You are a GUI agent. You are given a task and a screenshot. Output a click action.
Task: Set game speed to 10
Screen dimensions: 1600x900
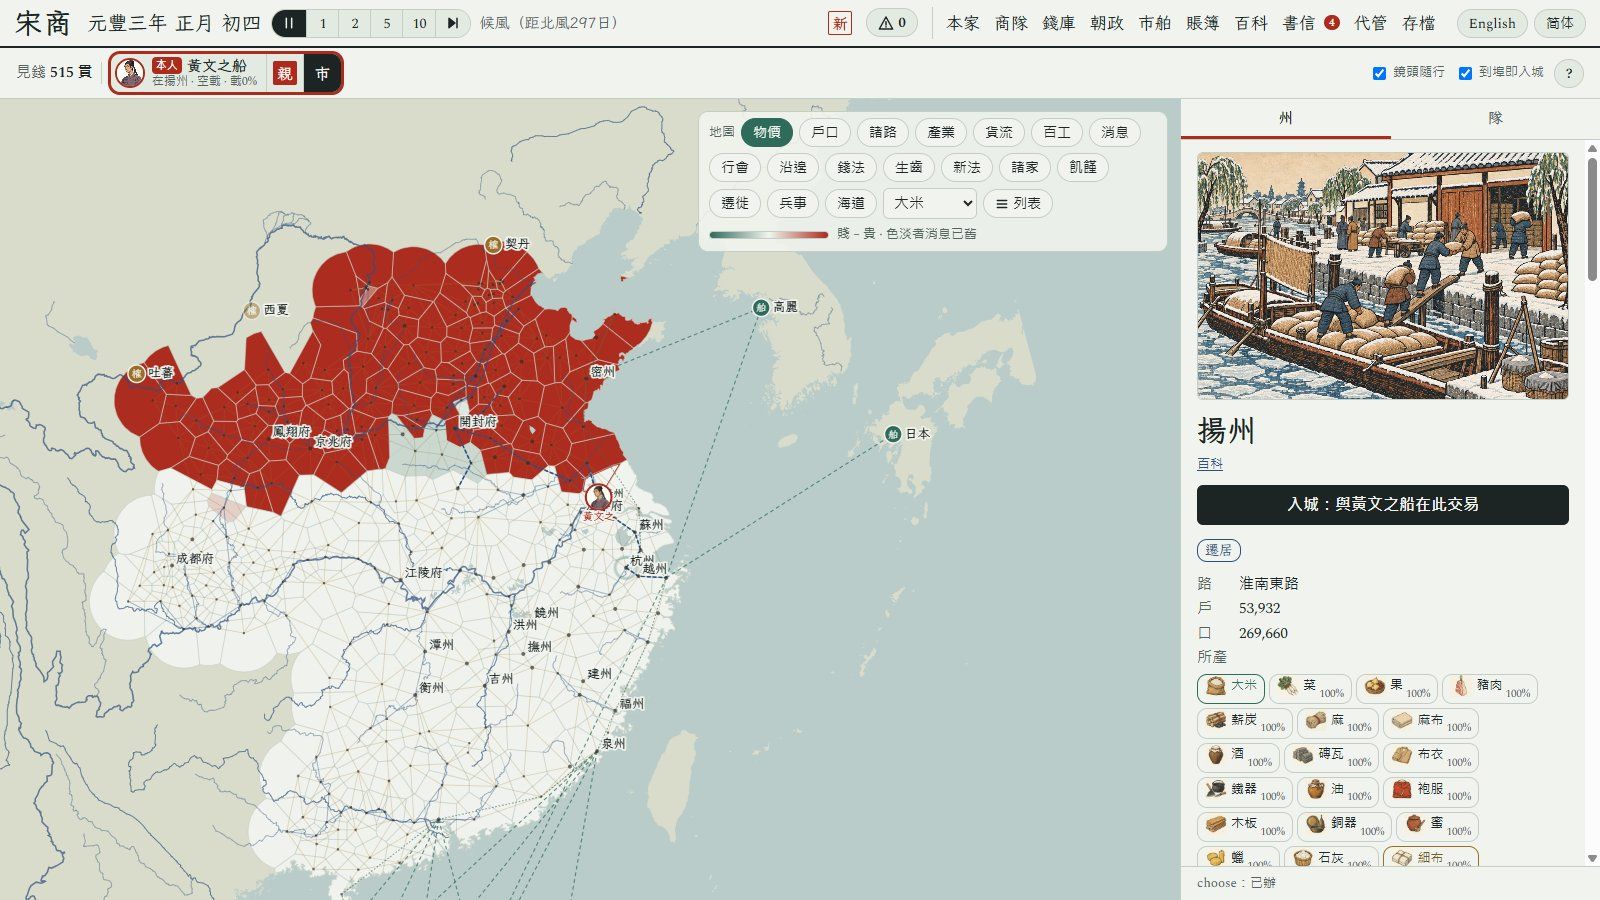tap(420, 23)
